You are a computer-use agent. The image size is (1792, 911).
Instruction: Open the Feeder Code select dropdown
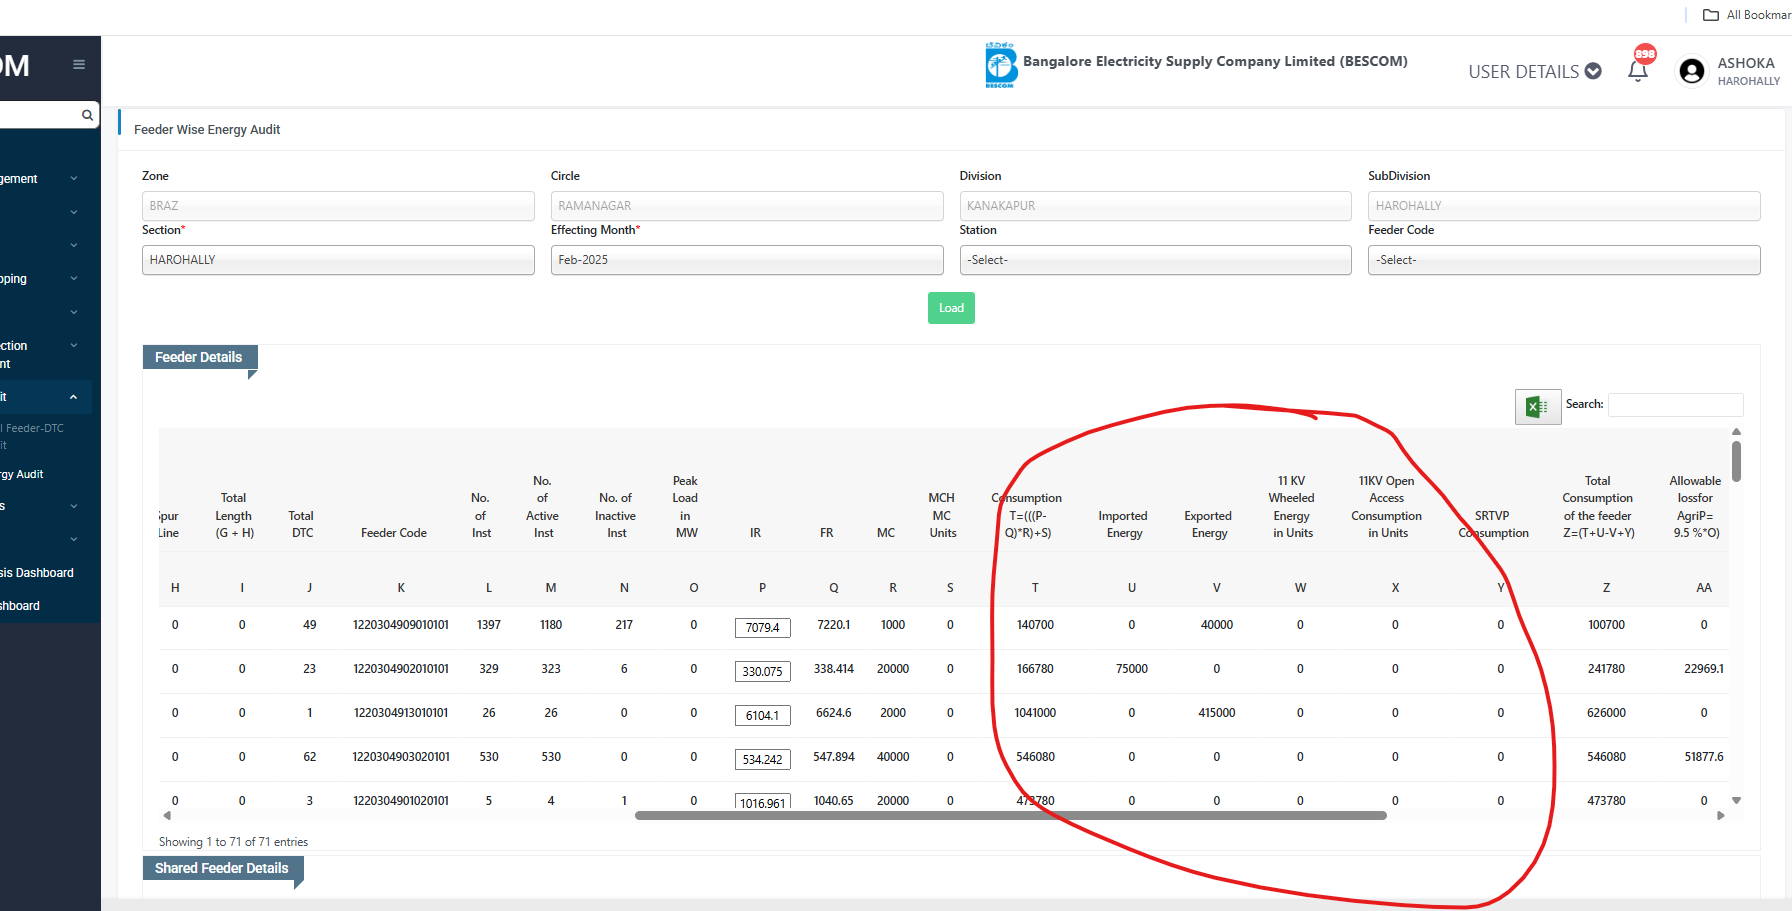[x=1564, y=260]
